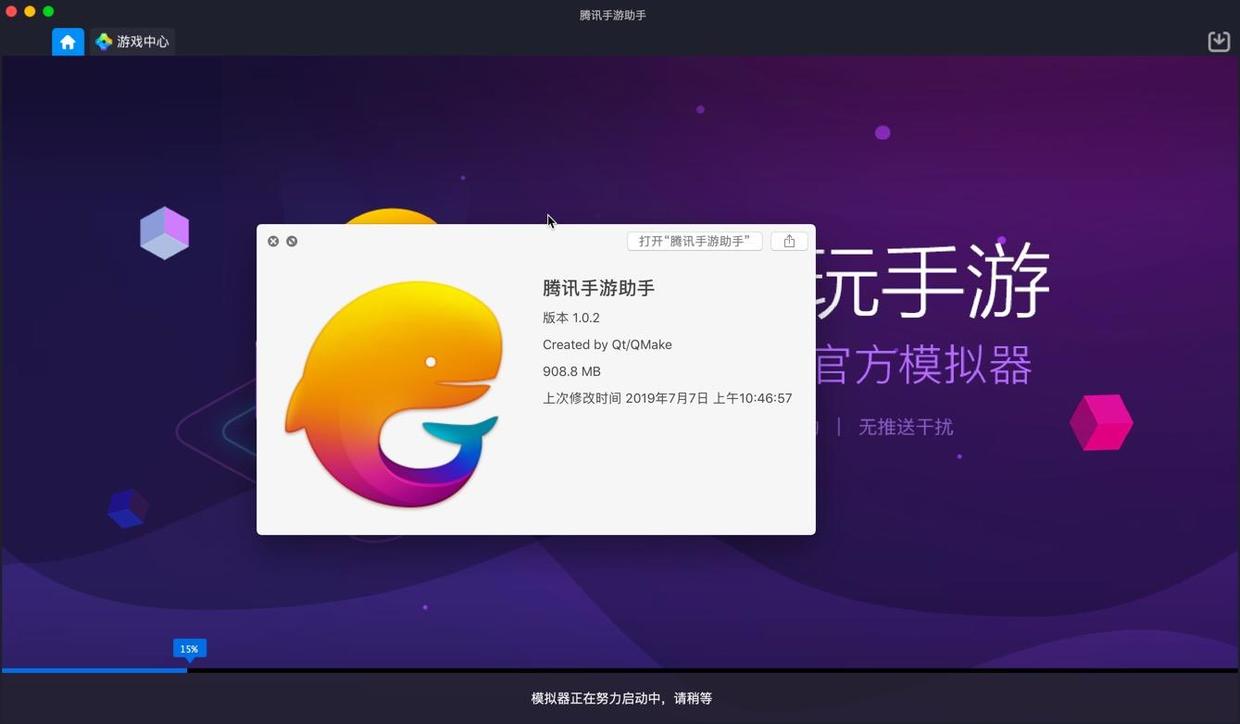Open the share menu in the preview panel
Viewport: 1240px width, 724px height.
pos(789,241)
